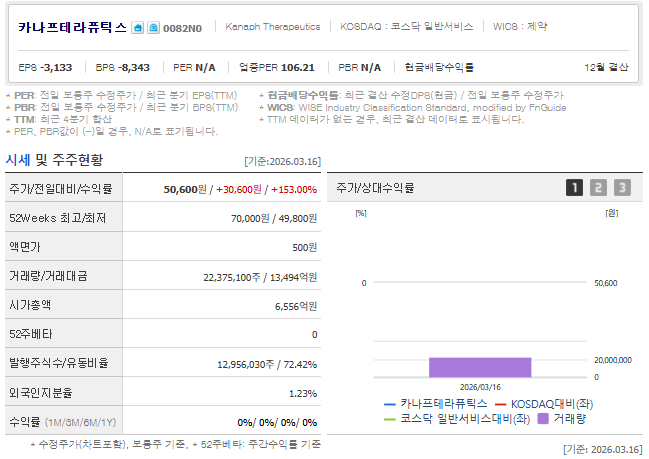Toggle KOSDAQ대비(좌) series in chart legend
Screen dimensions: 649x459
(544, 404)
